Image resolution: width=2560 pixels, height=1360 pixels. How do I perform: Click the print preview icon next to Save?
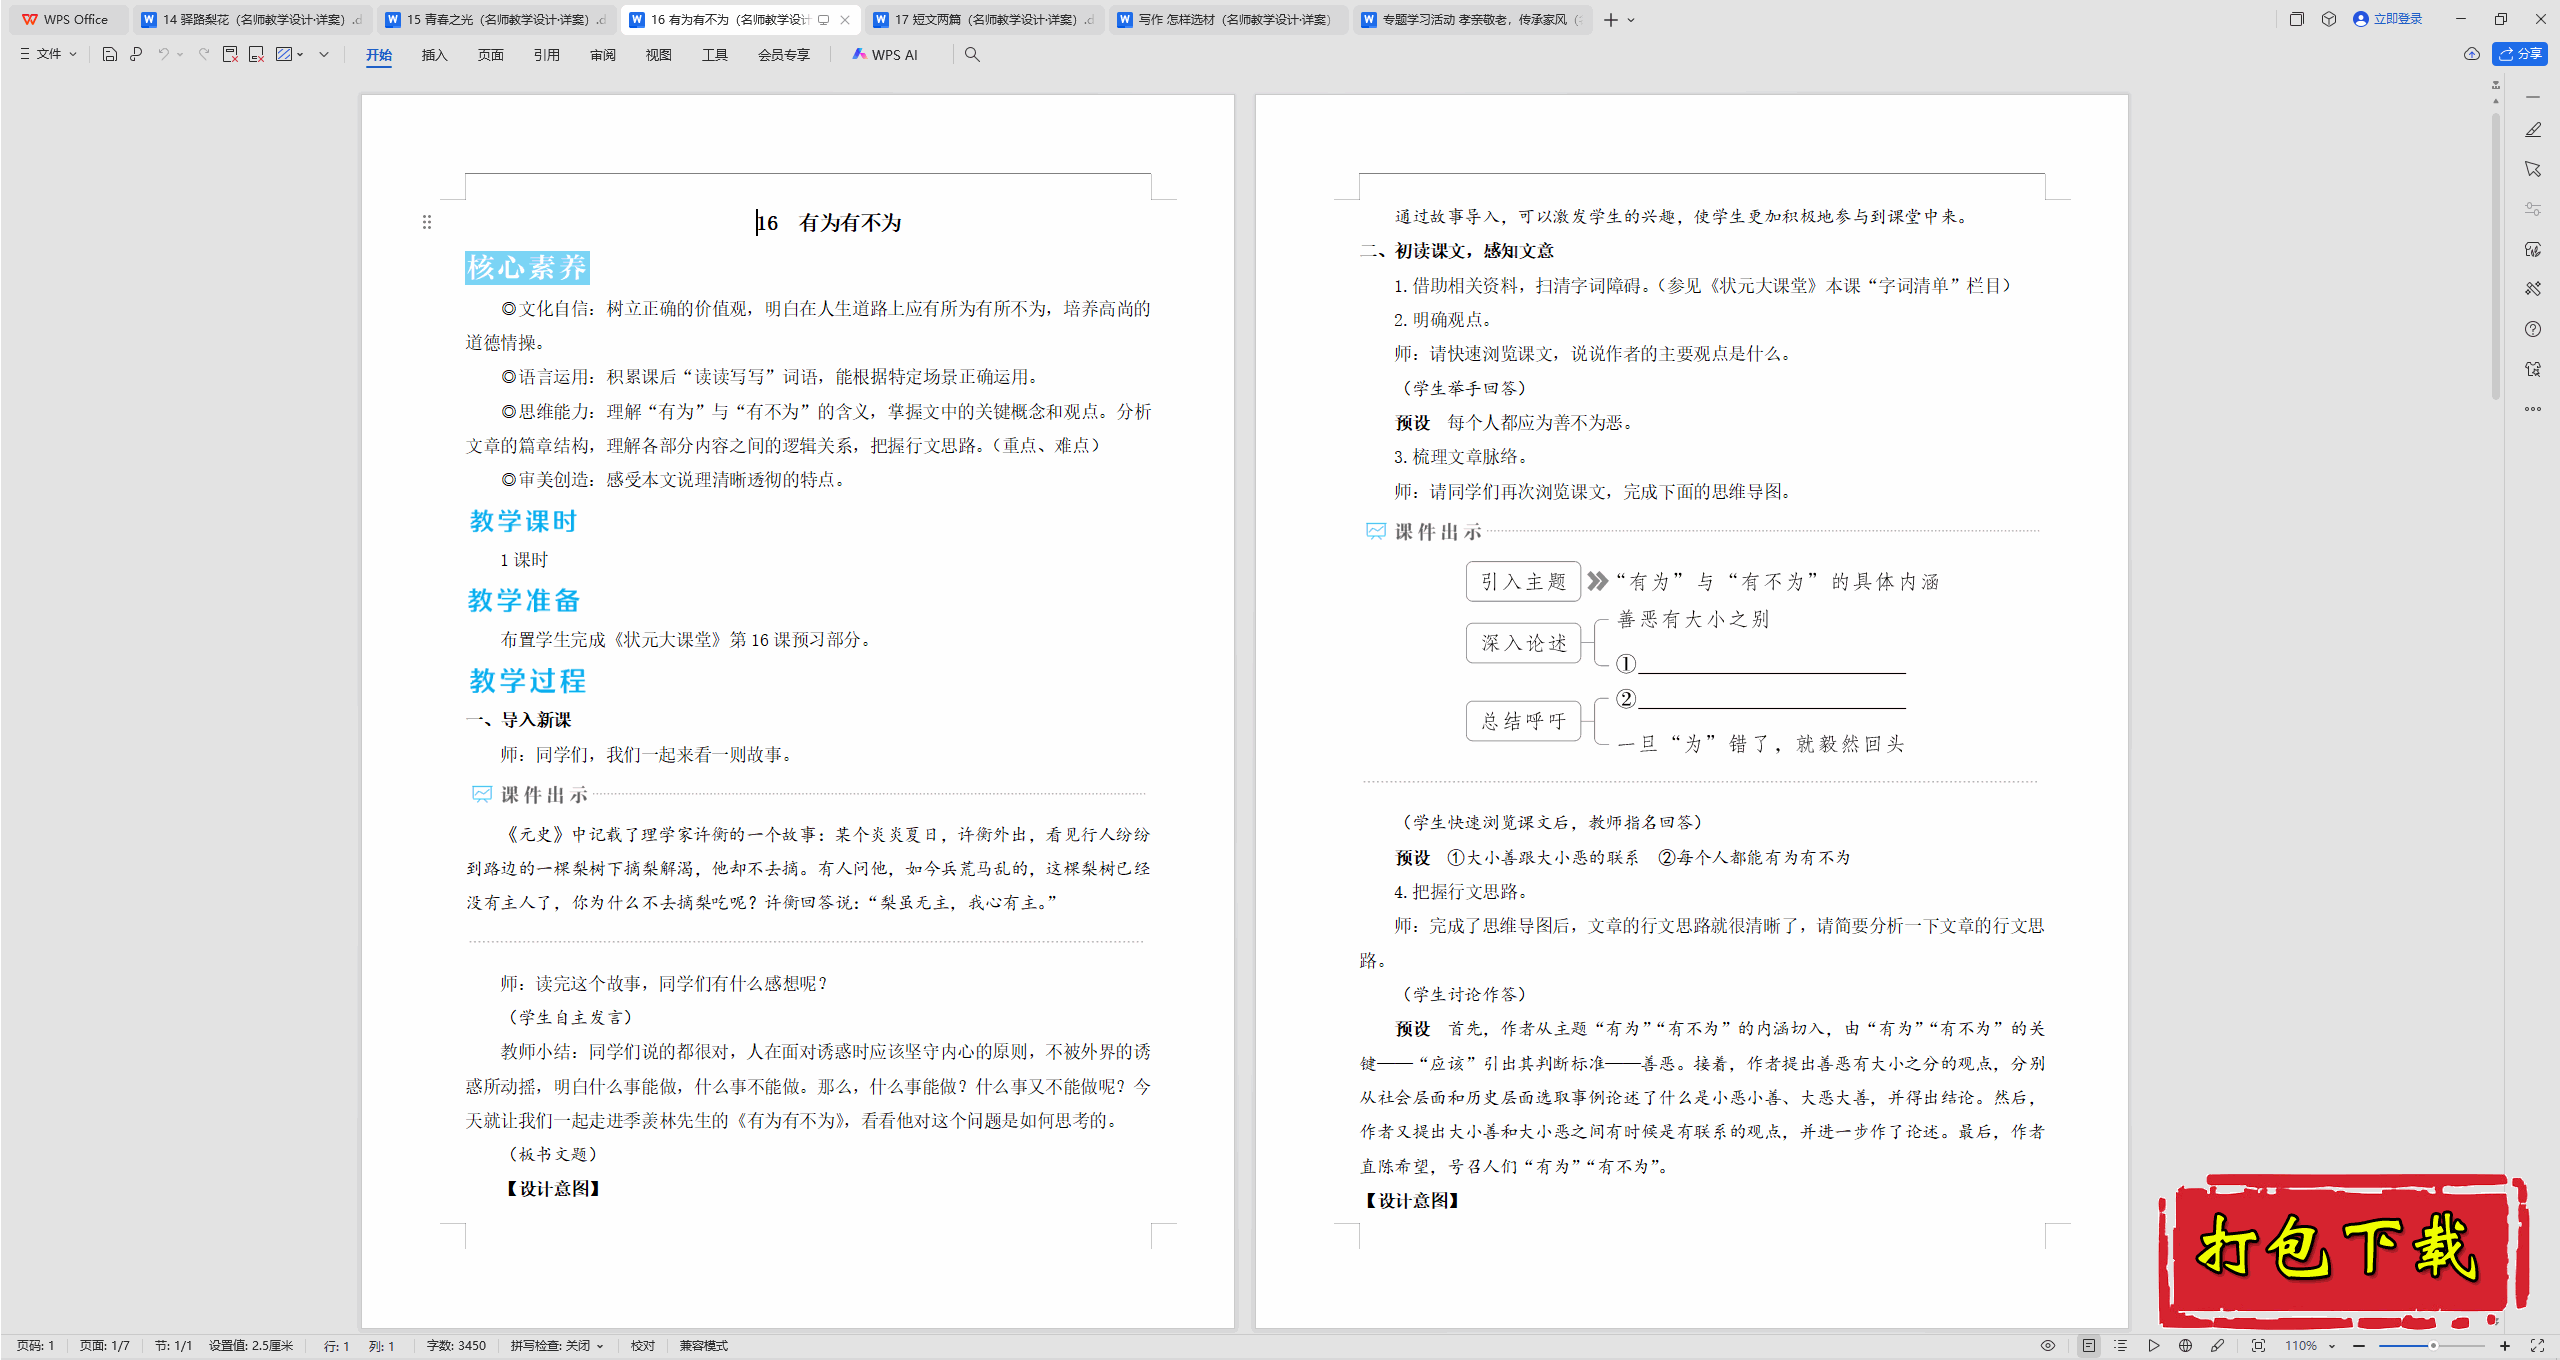click(136, 54)
